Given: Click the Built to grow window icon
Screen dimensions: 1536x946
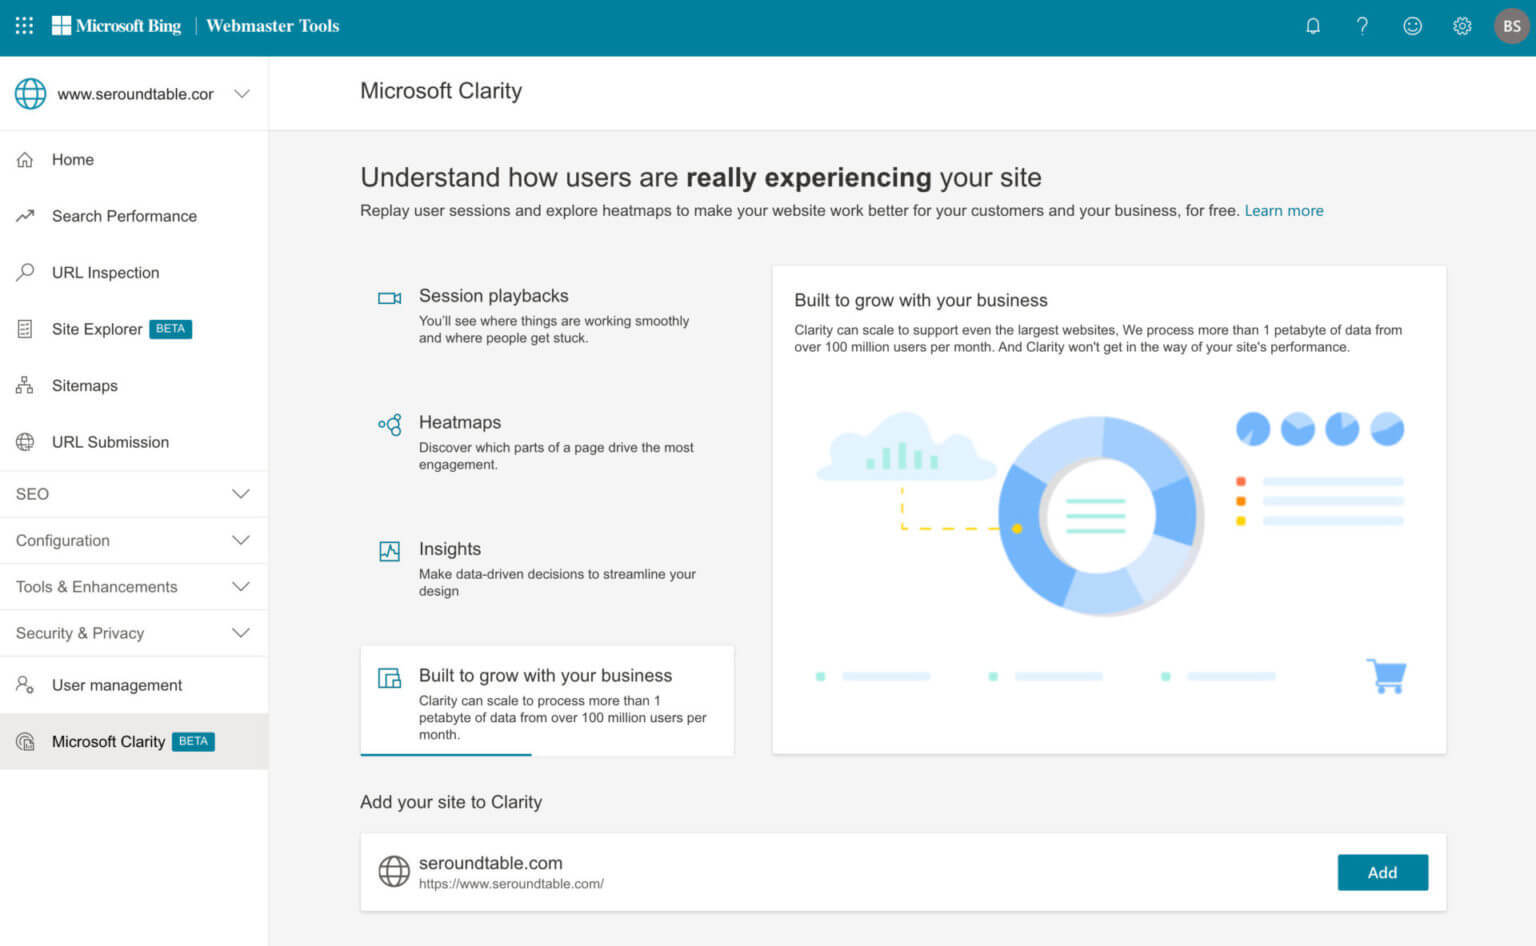Looking at the screenshot, I should [389, 678].
